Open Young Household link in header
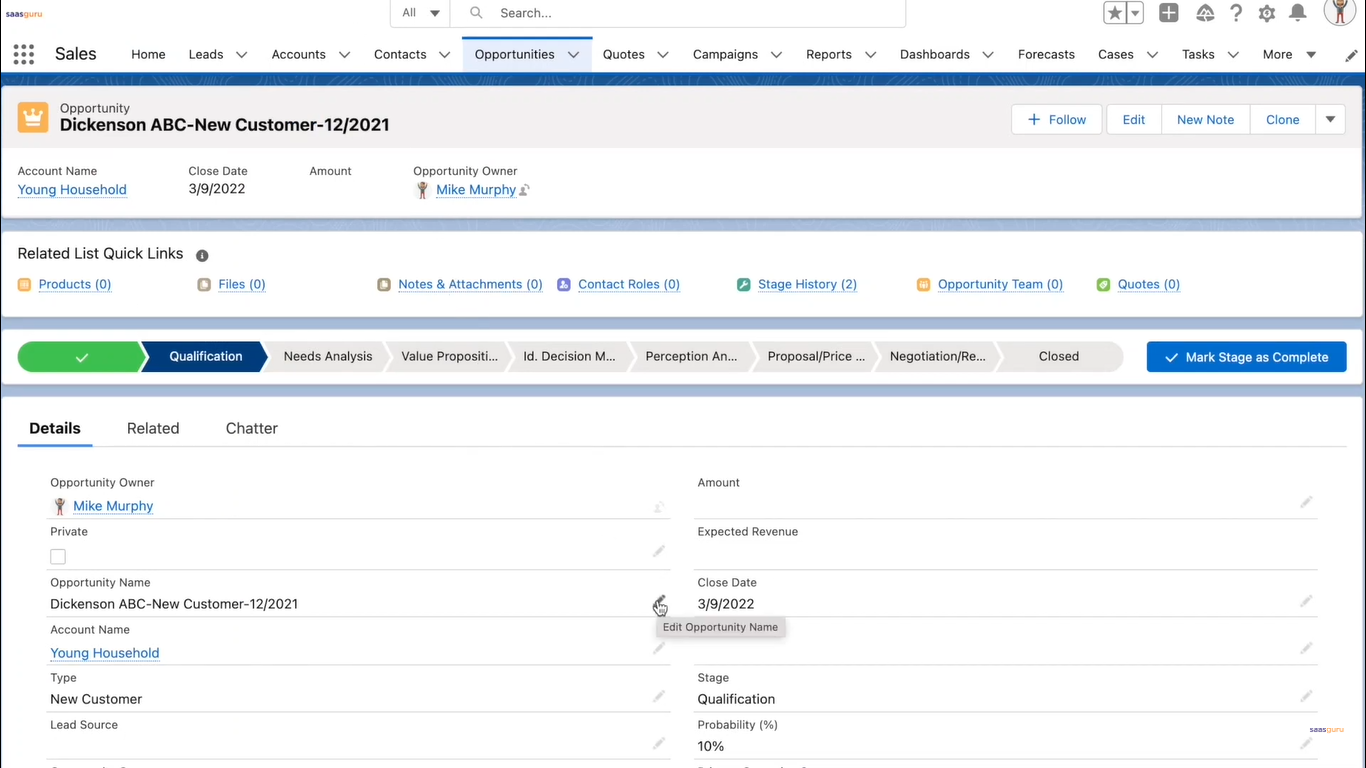The image size is (1366, 768). pos(72,190)
